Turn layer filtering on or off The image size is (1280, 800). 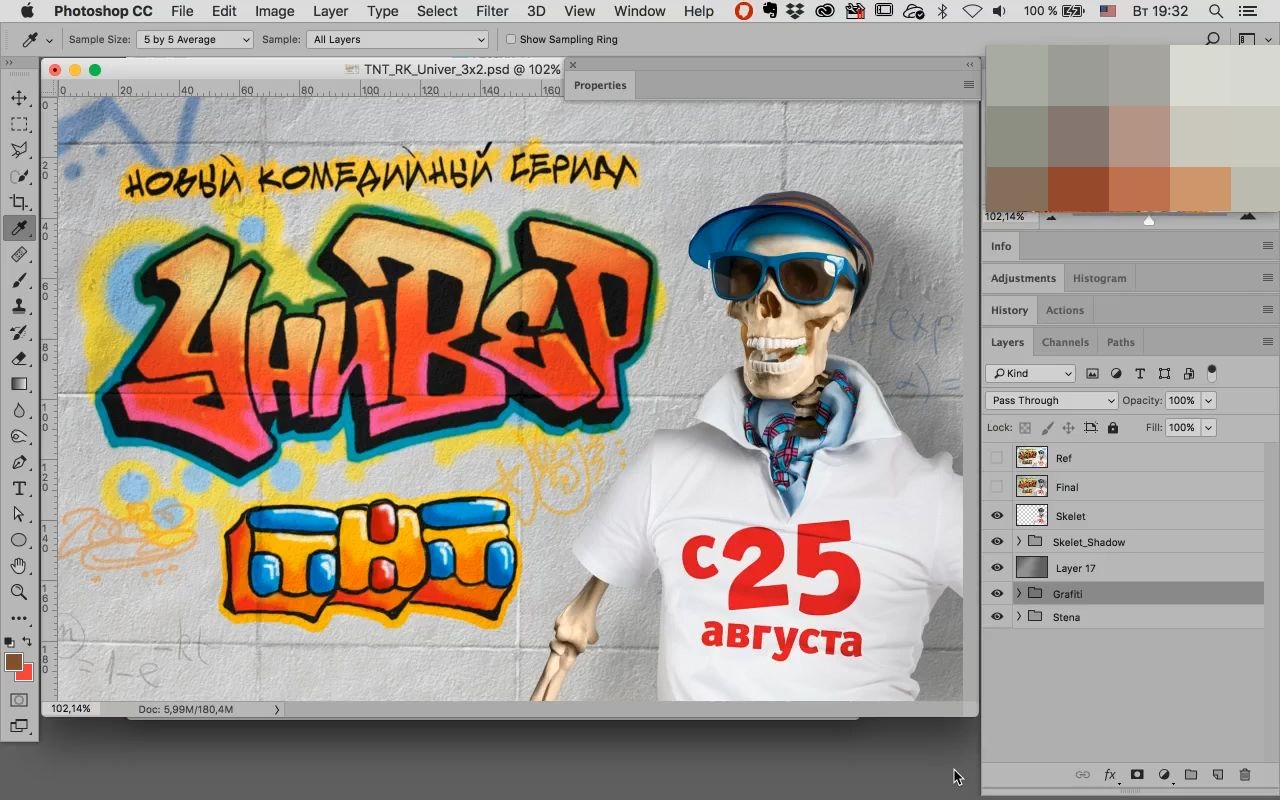pos(1212,373)
